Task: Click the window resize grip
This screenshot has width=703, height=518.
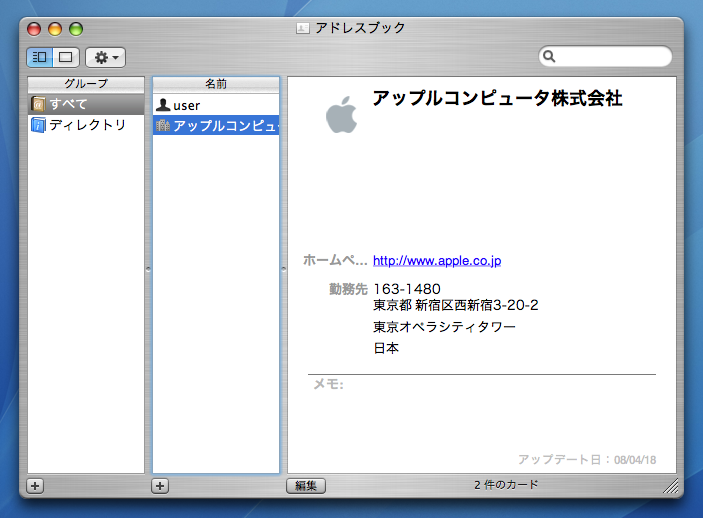Action: click(x=671, y=486)
